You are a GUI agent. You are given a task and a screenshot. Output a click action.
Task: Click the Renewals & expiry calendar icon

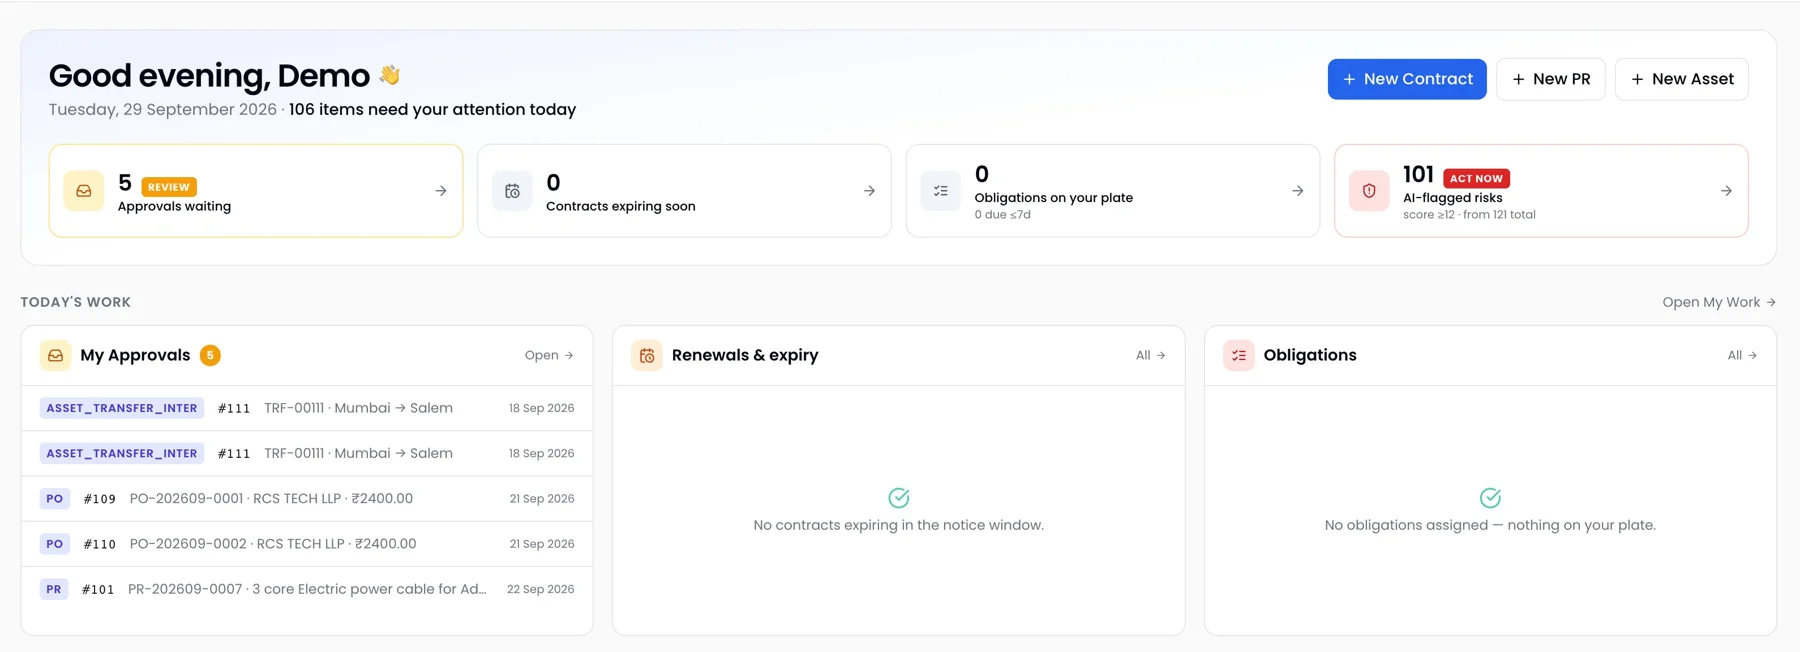[x=647, y=355]
